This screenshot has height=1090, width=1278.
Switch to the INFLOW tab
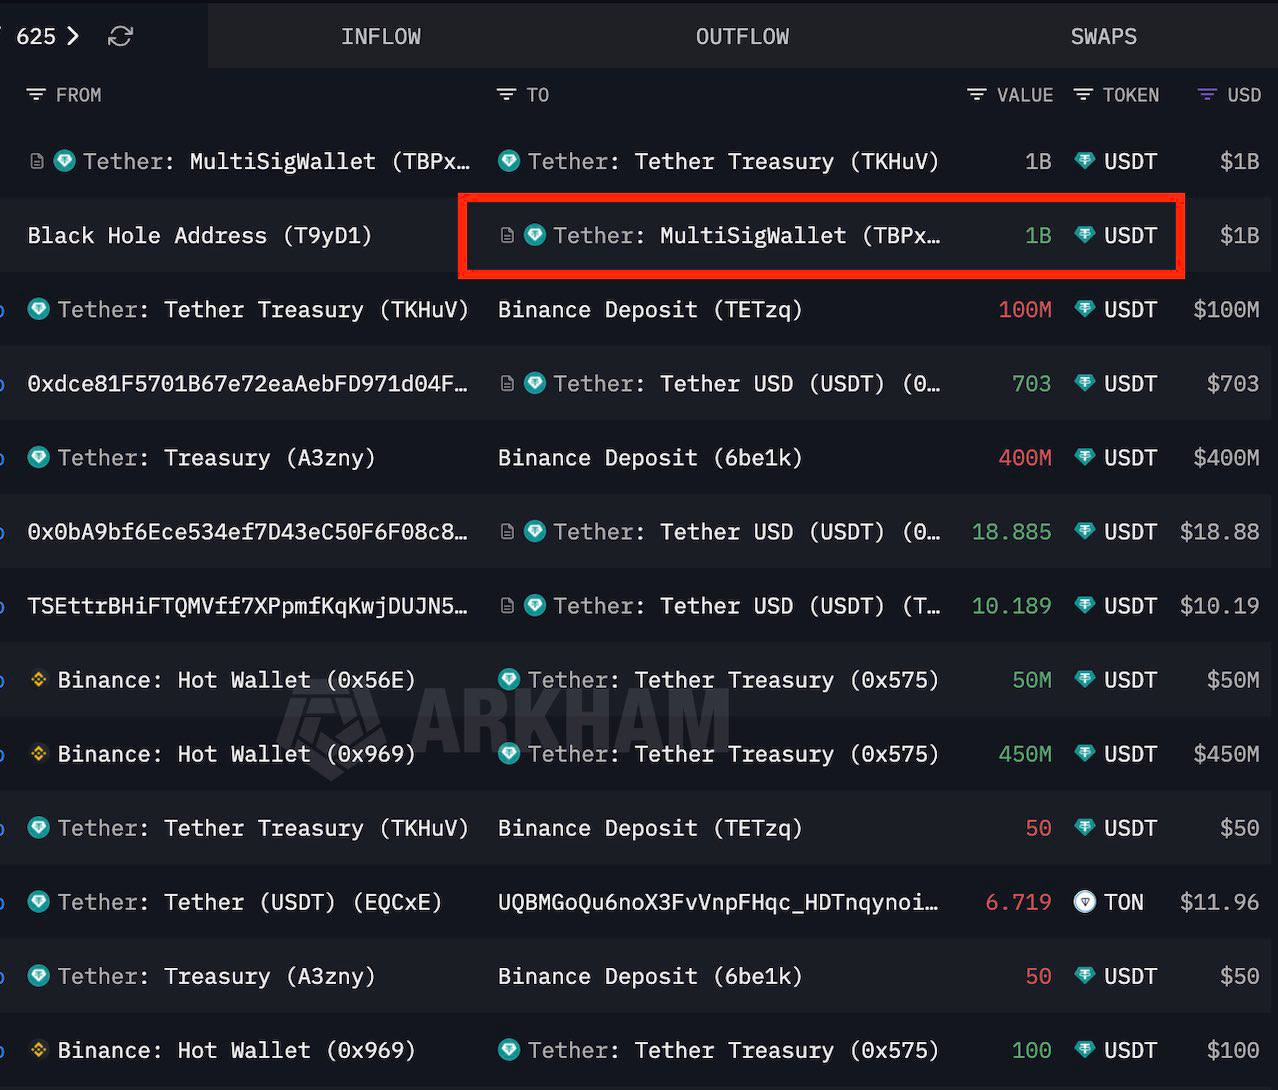[x=380, y=37]
